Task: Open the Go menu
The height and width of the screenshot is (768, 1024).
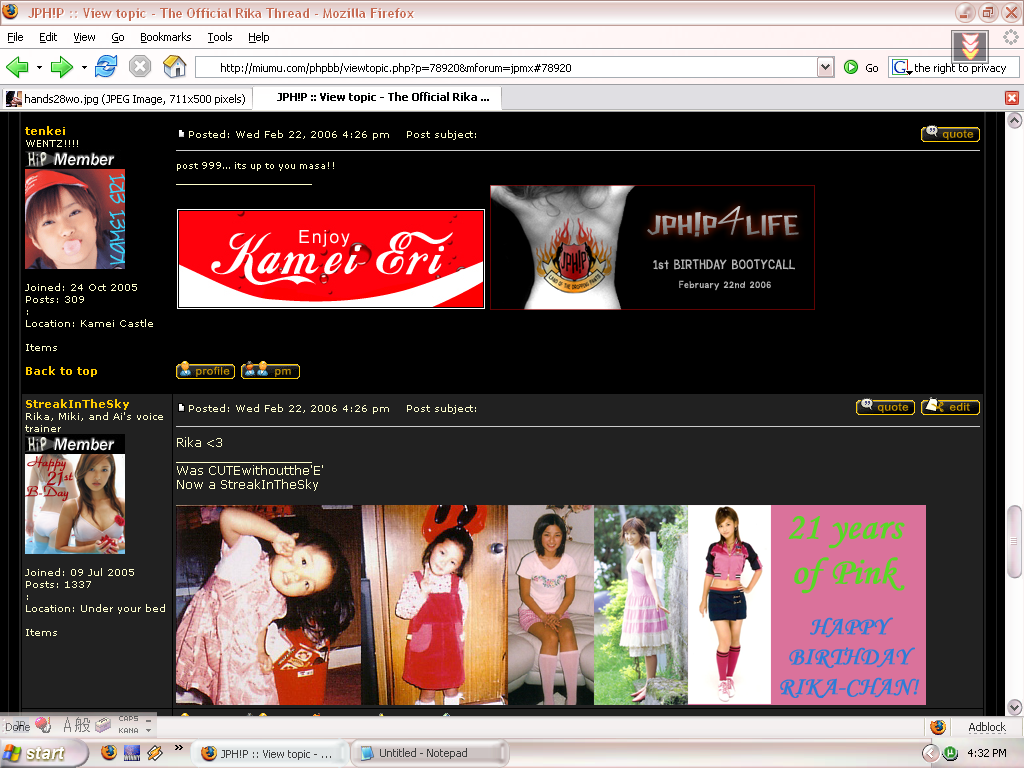Action: click(118, 37)
